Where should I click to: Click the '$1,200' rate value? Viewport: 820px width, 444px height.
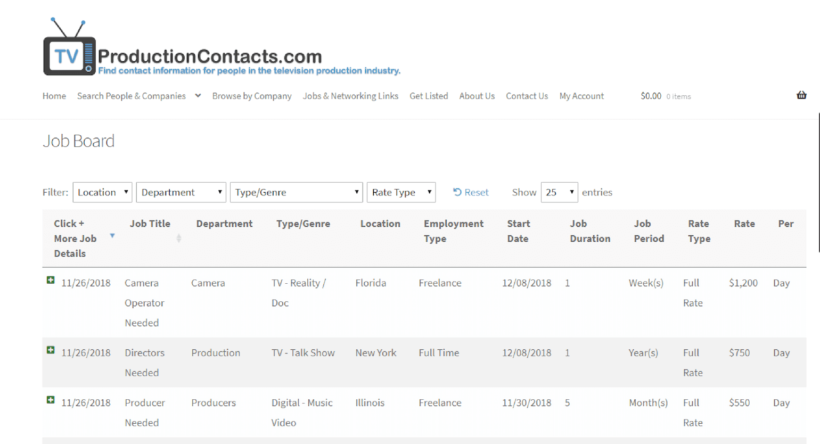click(743, 283)
